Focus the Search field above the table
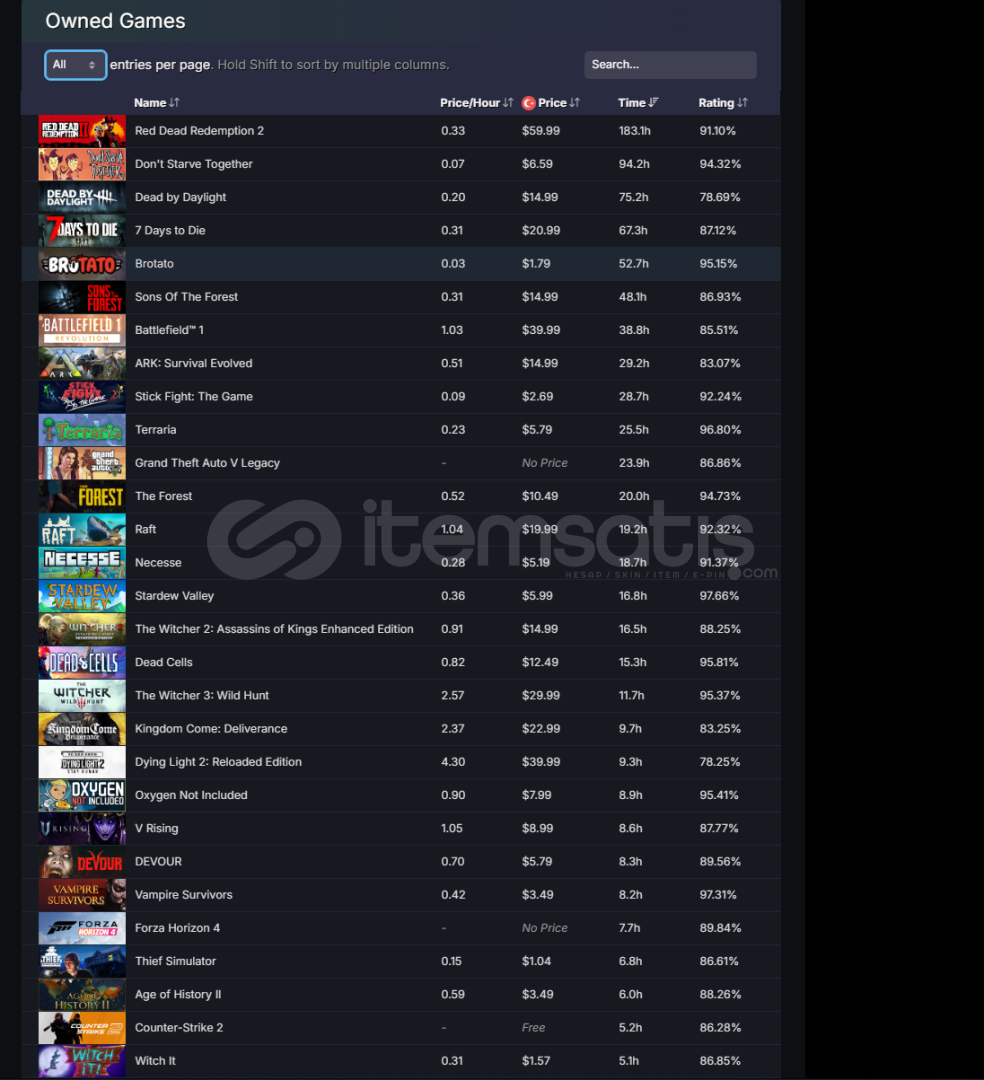 670,65
